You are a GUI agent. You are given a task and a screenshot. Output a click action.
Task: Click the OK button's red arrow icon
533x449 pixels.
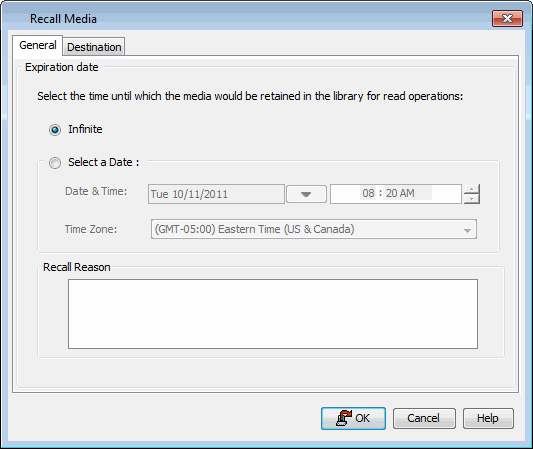(344, 418)
